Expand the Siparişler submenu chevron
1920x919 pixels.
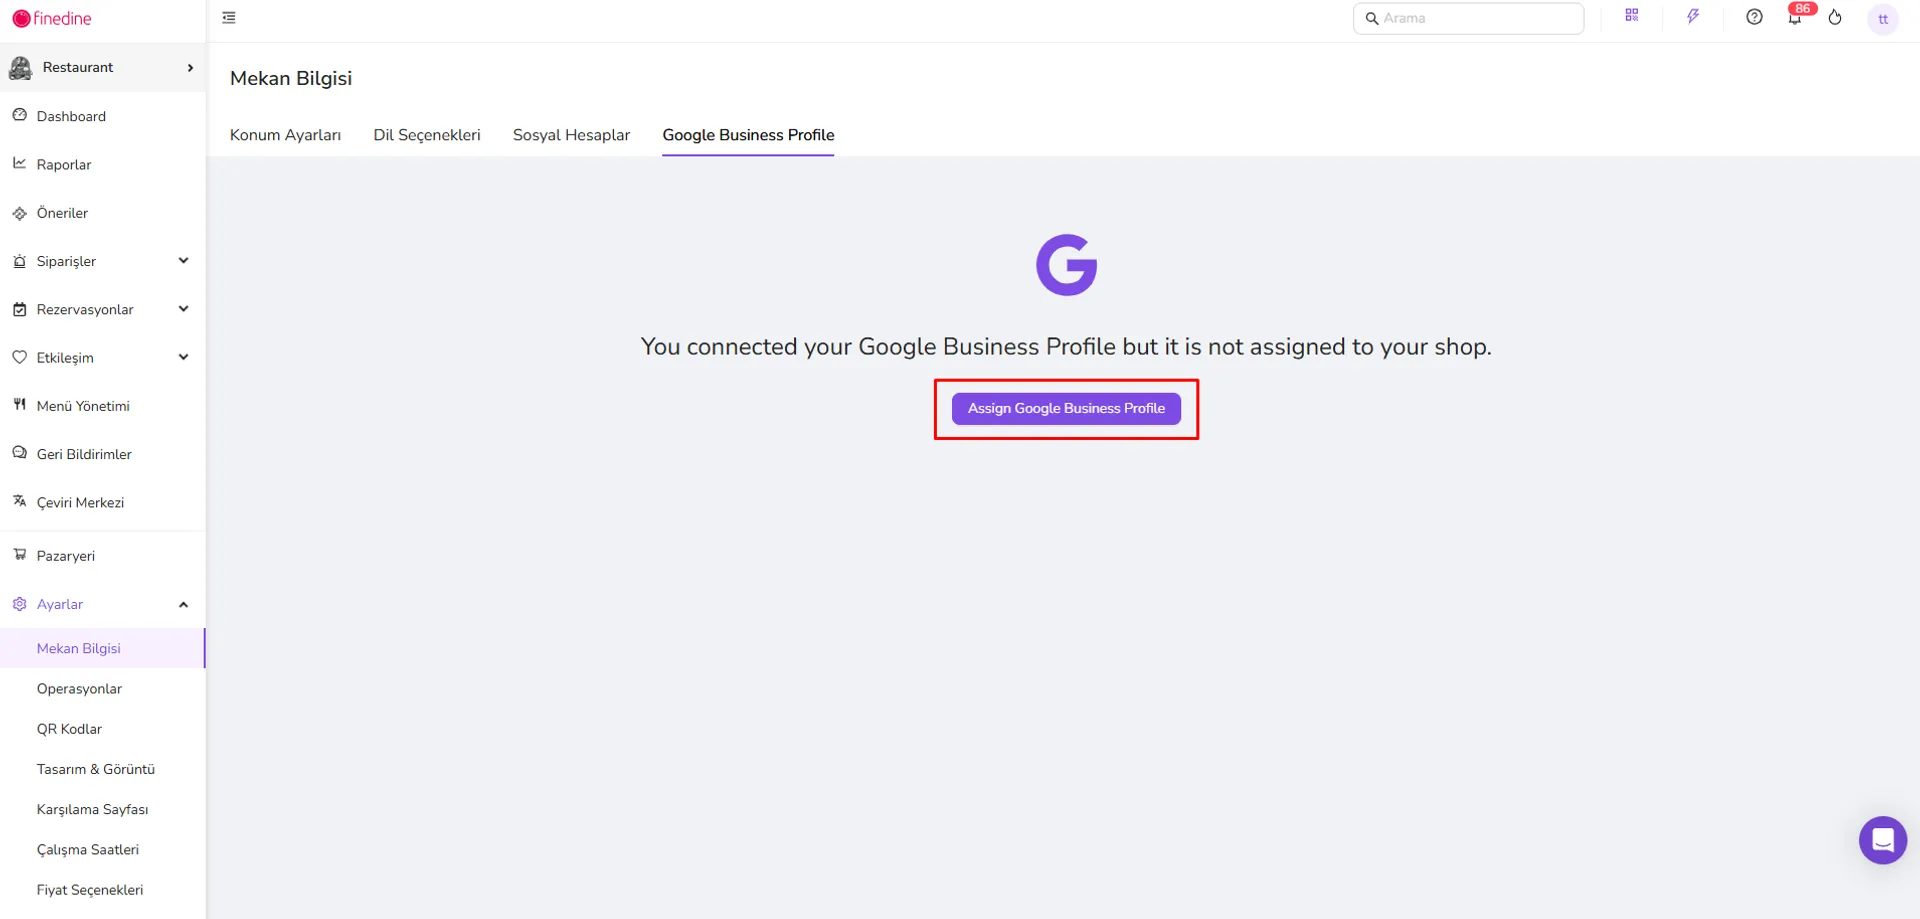tap(183, 261)
